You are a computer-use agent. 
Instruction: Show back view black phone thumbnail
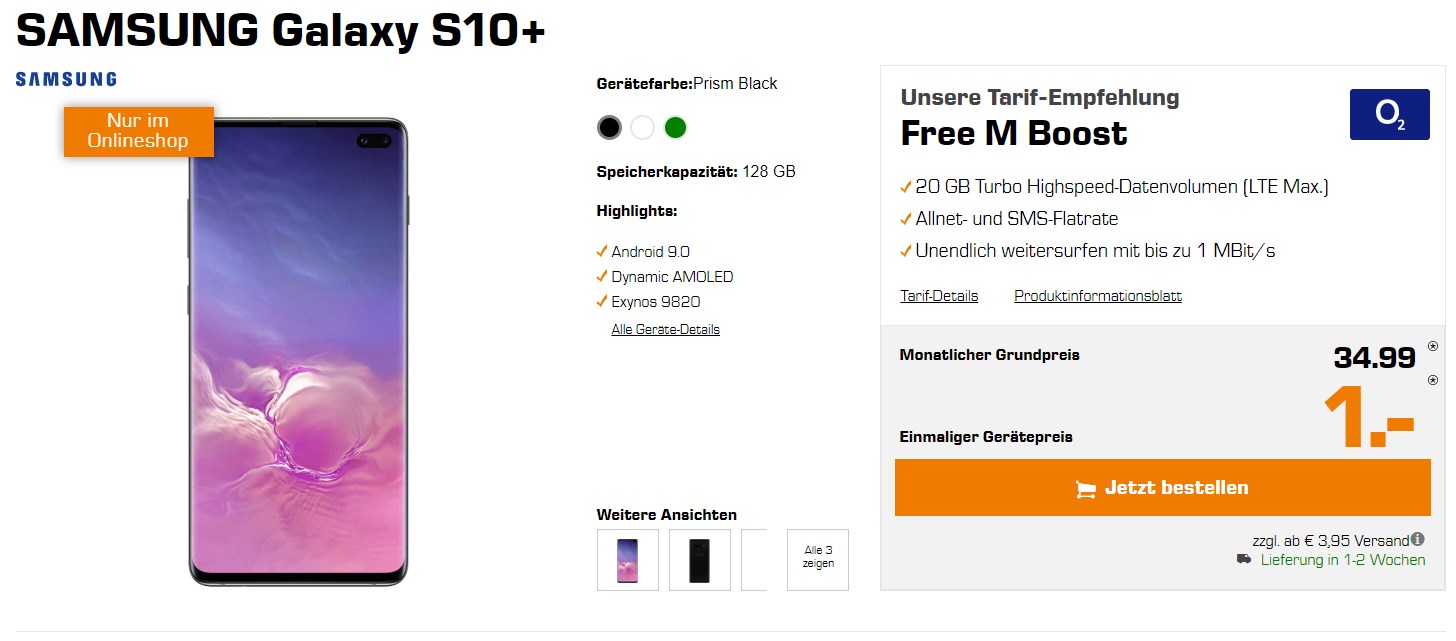[700, 560]
